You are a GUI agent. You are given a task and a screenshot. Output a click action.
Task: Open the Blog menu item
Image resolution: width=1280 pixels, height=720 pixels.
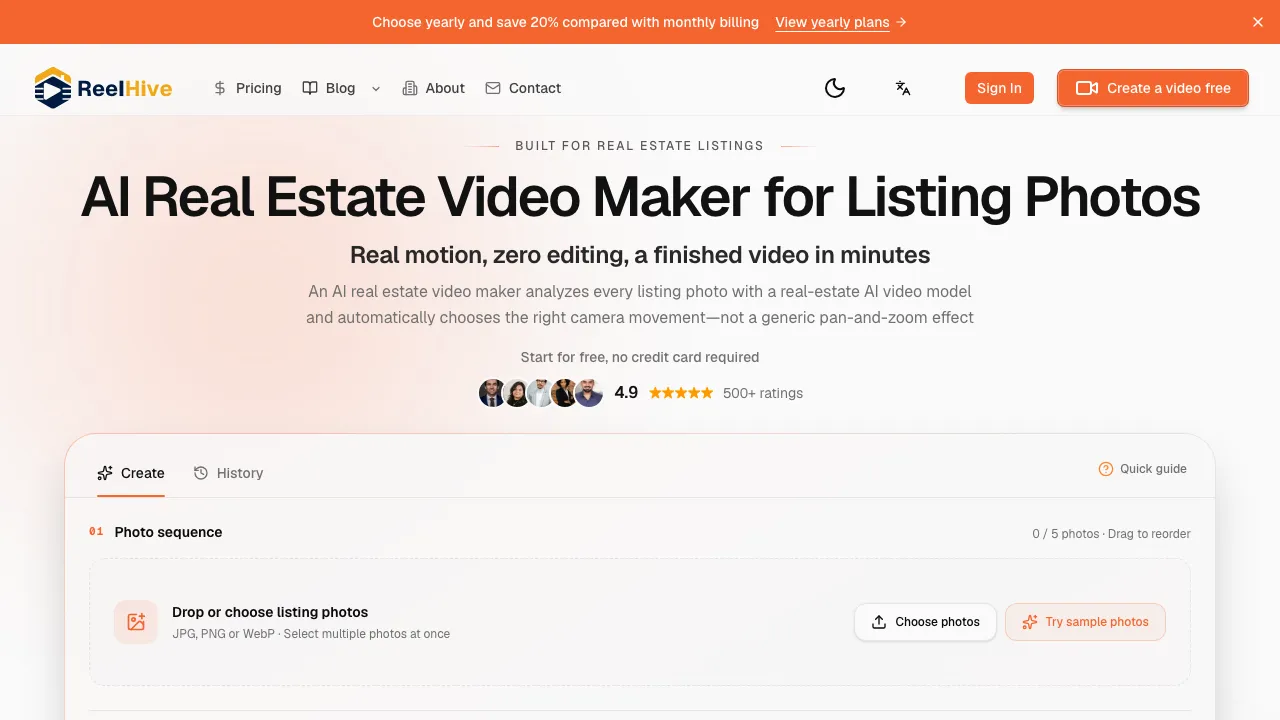click(329, 88)
